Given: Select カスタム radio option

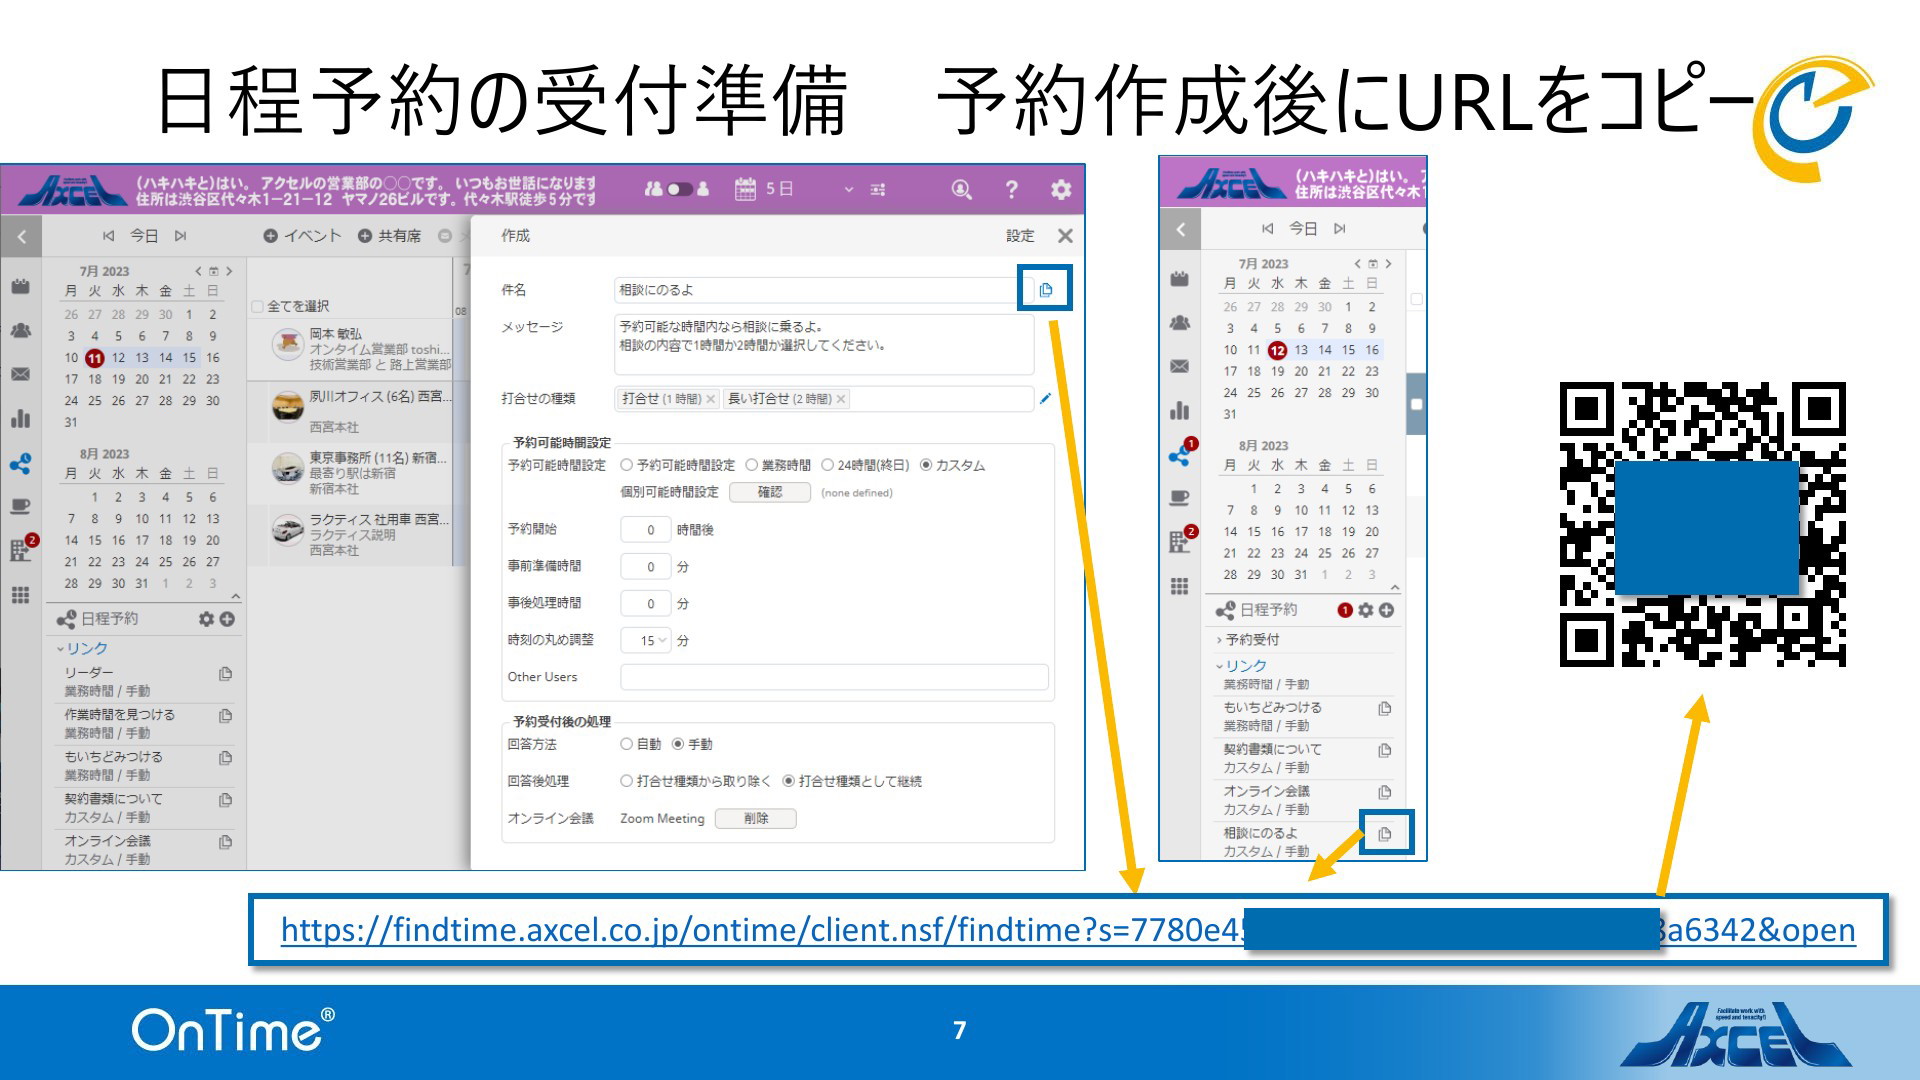Looking at the screenshot, I should 926,465.
